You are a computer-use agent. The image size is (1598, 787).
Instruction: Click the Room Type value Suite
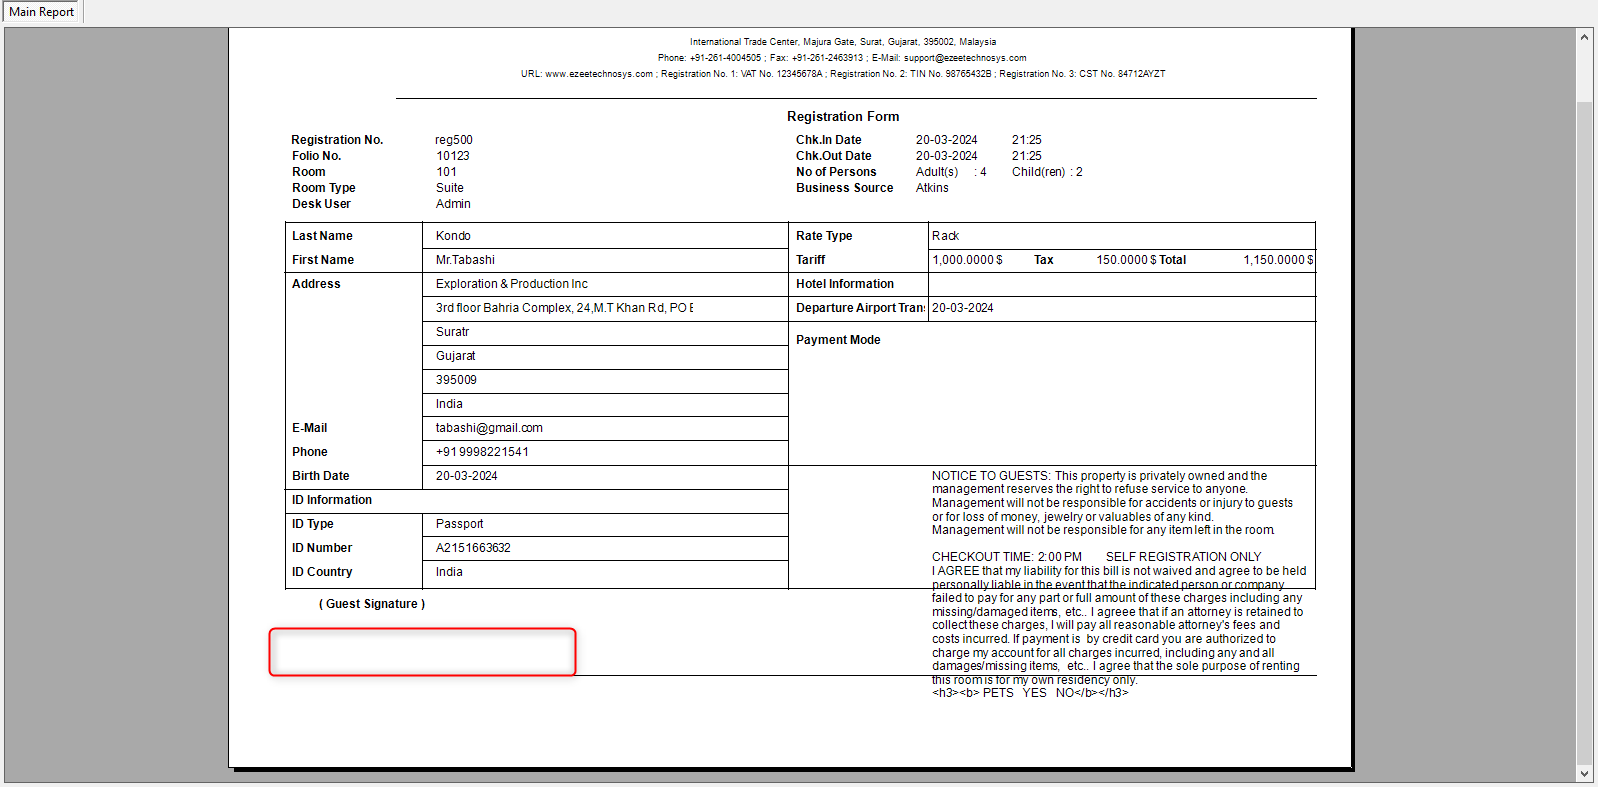pyautogui.click(x=449, y=188)
